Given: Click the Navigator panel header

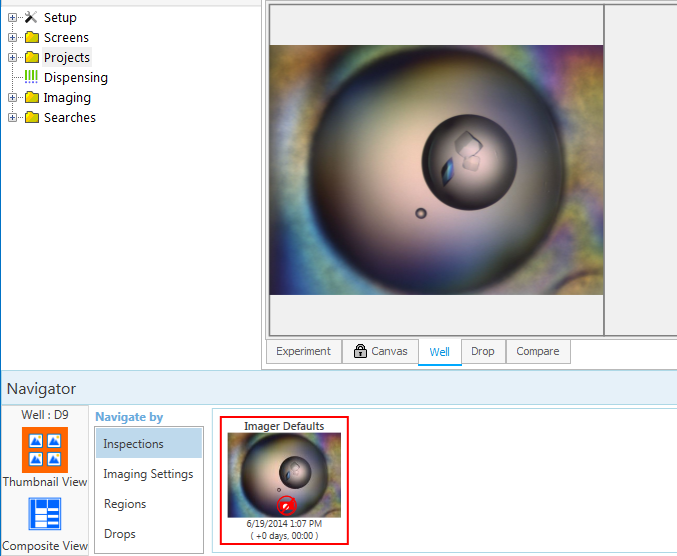Looking at the screenshot, I should (339, 388).
